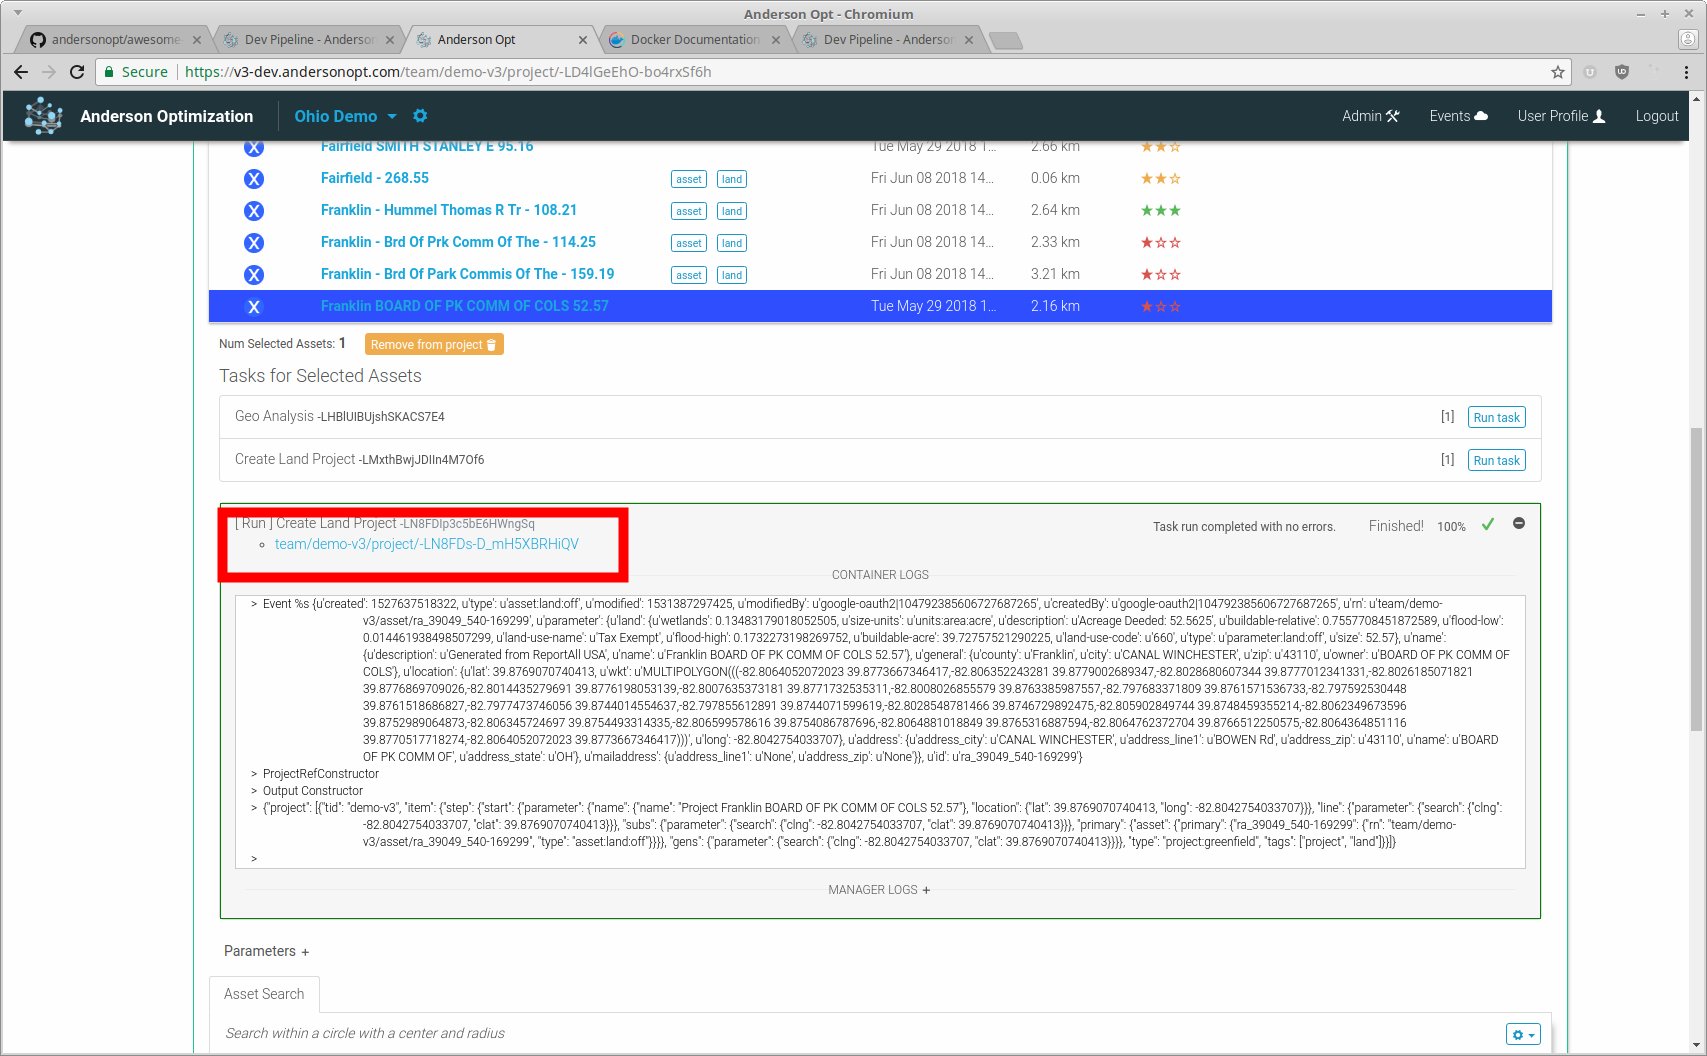The image size is (1707, 1056).
Task: Open the Ohio Demo project dropdown
Action: point(345,116)
